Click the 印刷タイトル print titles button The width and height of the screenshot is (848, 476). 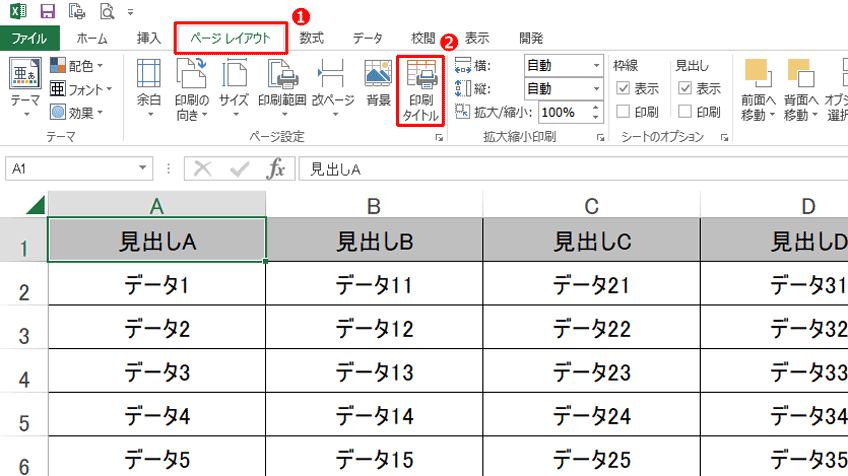[421, 90]
